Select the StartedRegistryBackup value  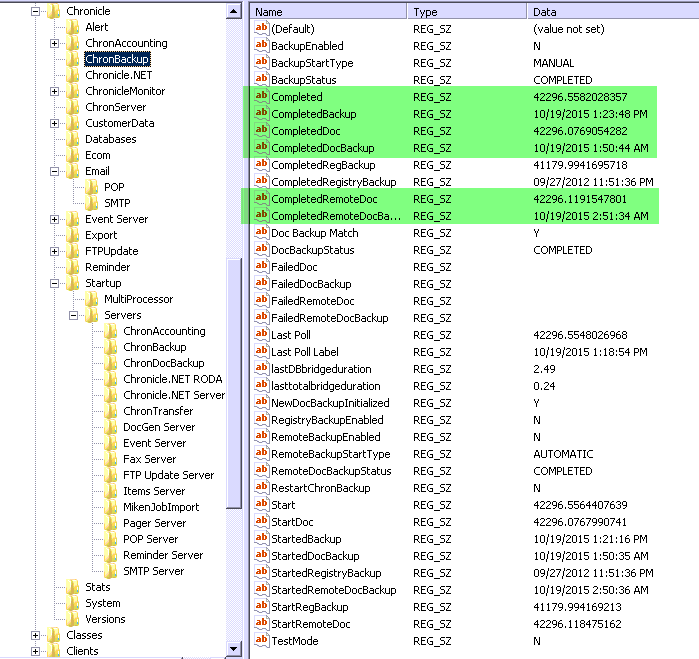click(326, 573)
